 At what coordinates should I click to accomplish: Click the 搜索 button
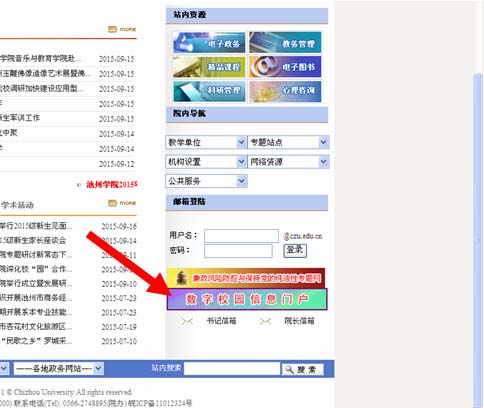click(303, 369)
